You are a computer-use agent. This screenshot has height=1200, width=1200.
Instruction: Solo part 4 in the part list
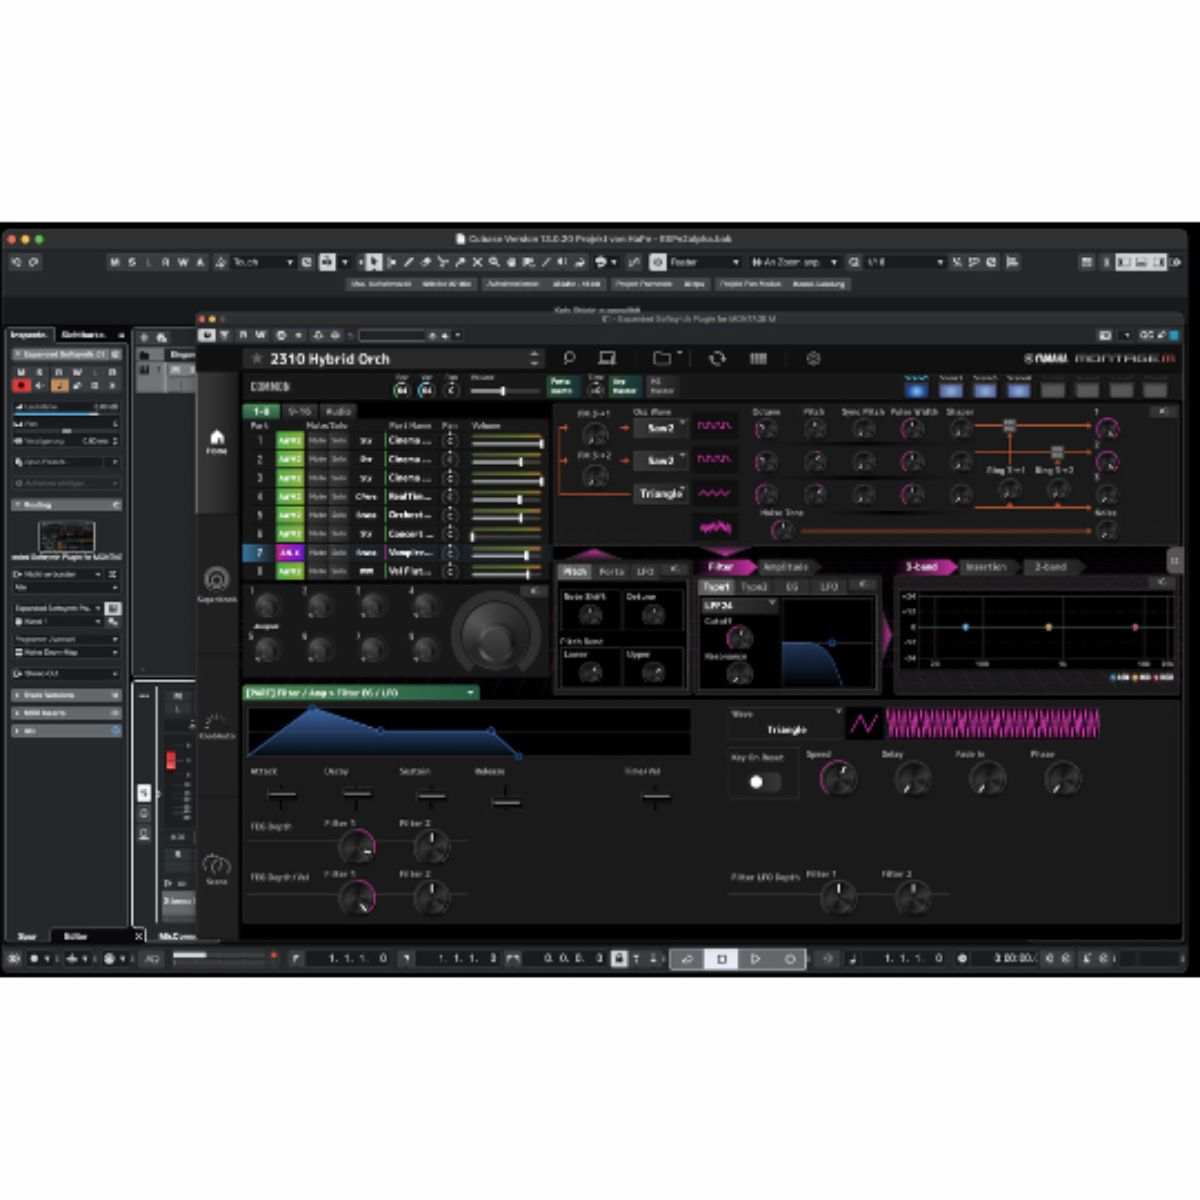(339, 497)
